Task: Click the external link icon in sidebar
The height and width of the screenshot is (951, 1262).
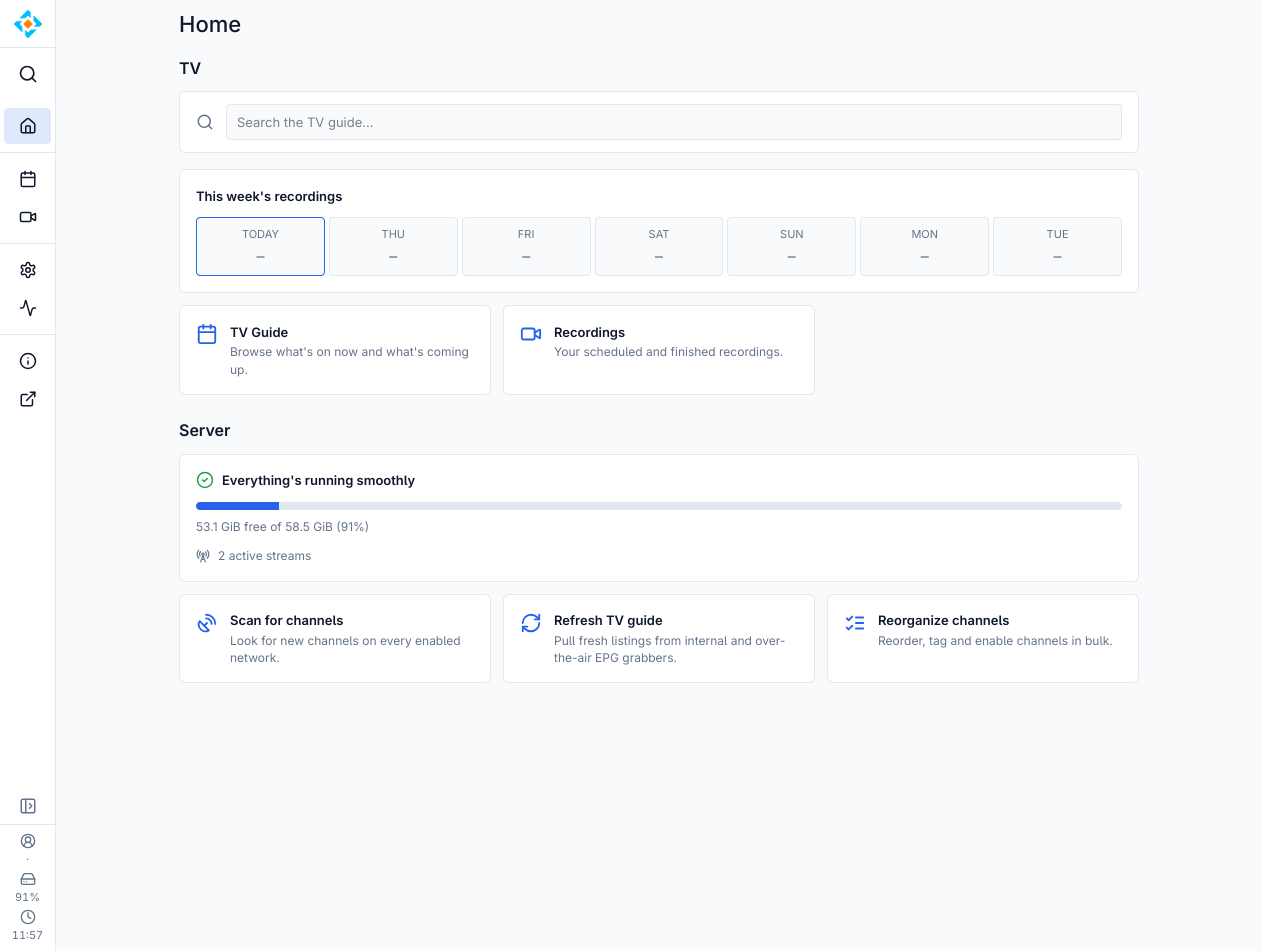Action: click(28, 399)
